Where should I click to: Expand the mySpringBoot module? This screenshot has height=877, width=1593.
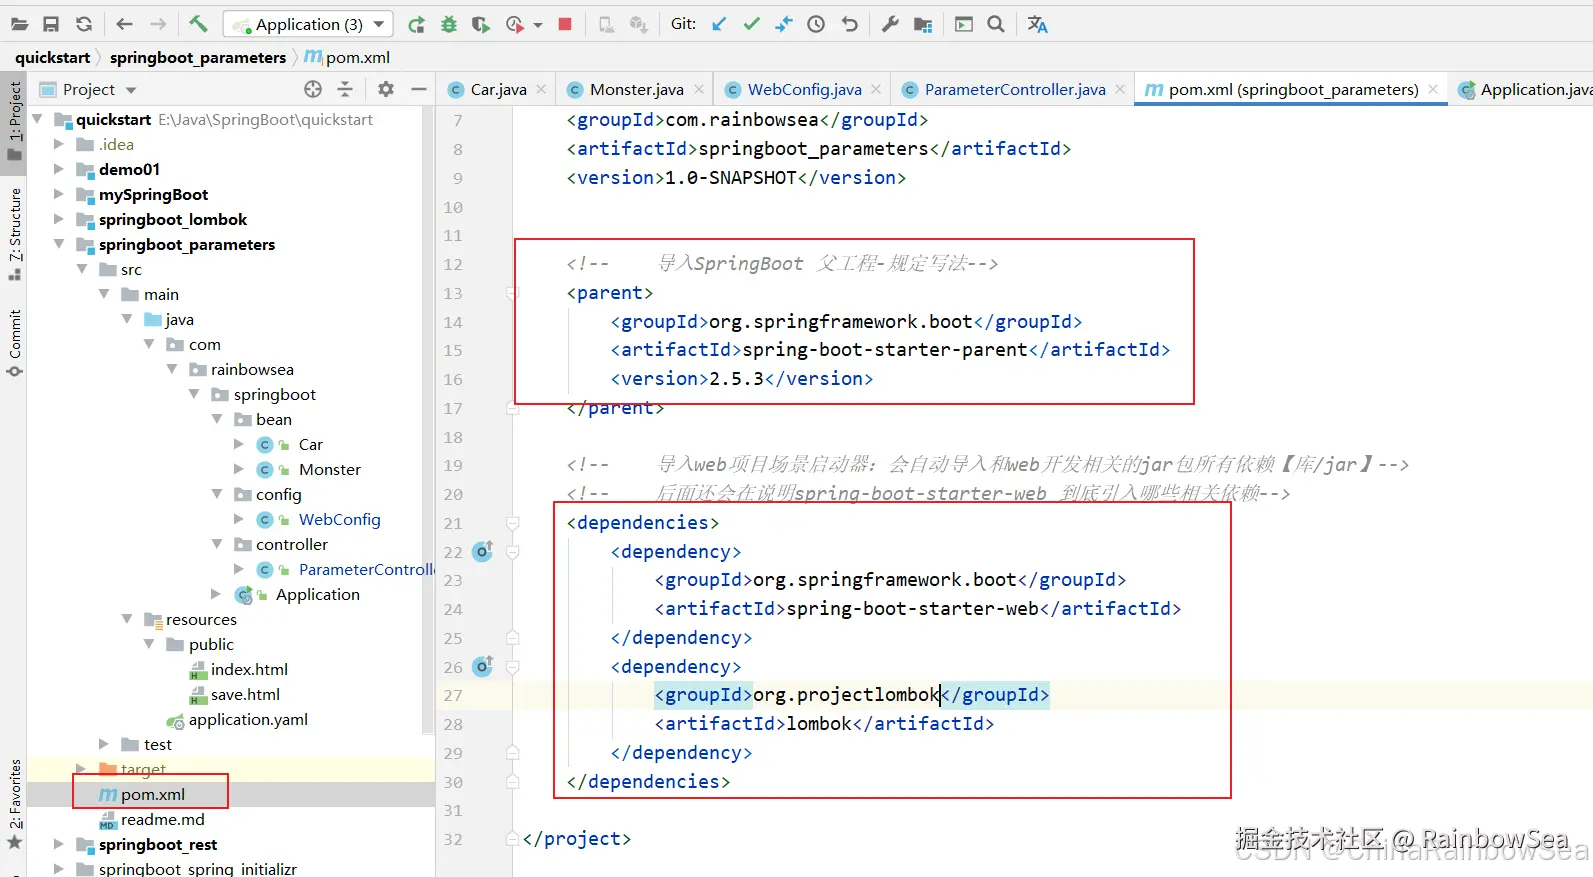pos(59,194)
